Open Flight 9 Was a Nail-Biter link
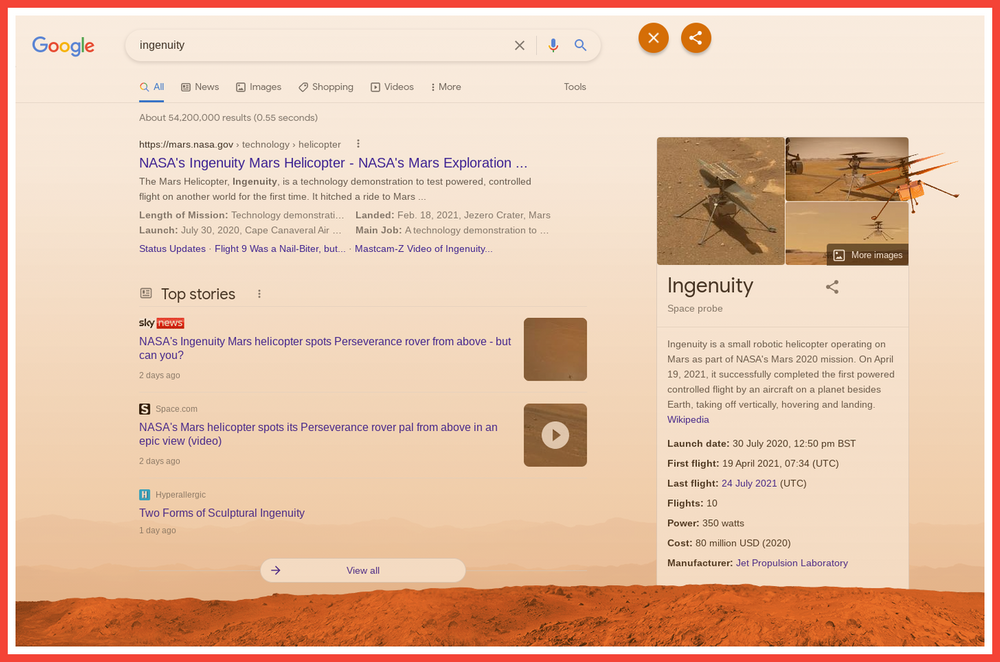 coord(280,249)
